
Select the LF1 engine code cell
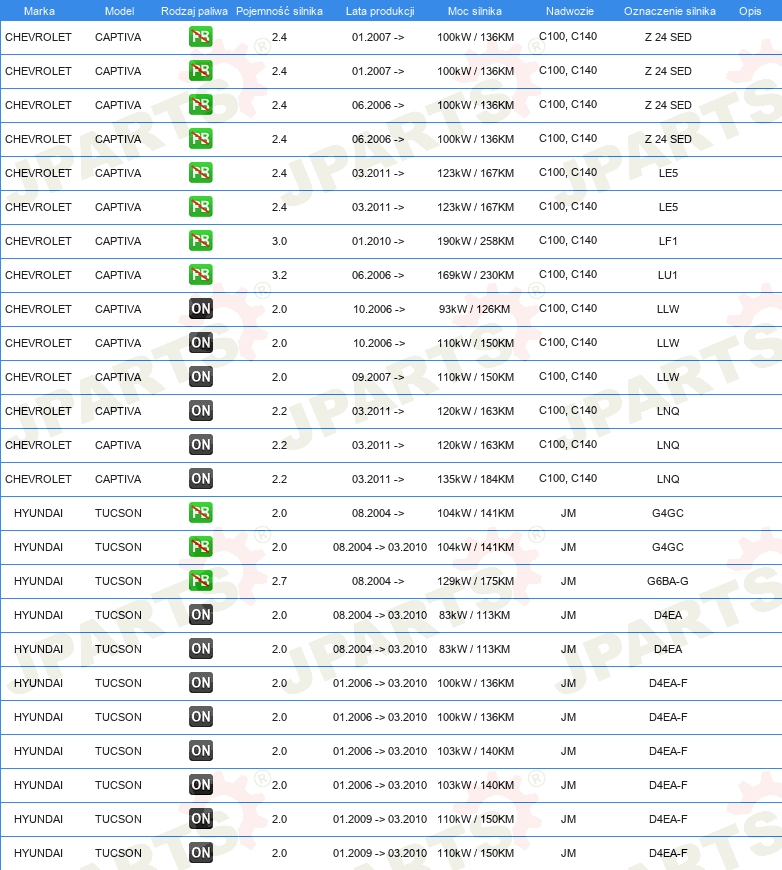668,241
